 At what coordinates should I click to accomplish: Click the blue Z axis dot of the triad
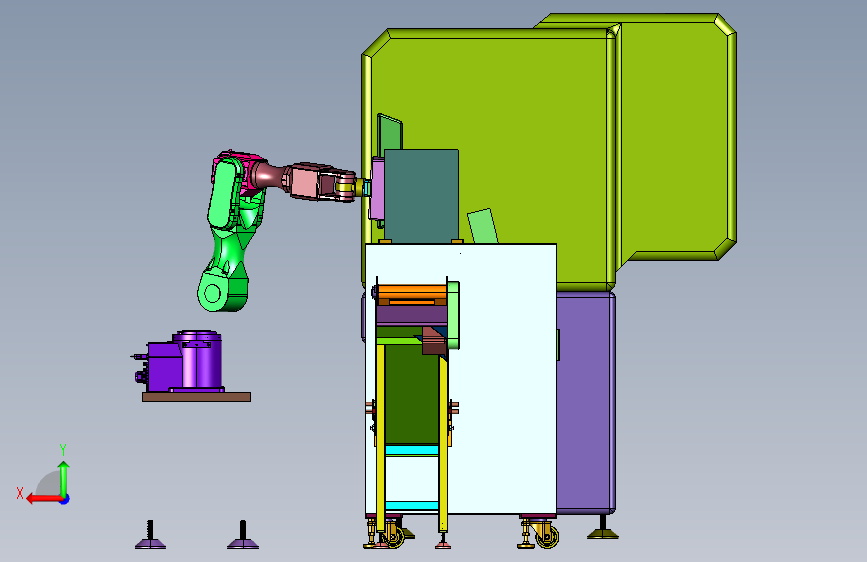click(65, 499)
